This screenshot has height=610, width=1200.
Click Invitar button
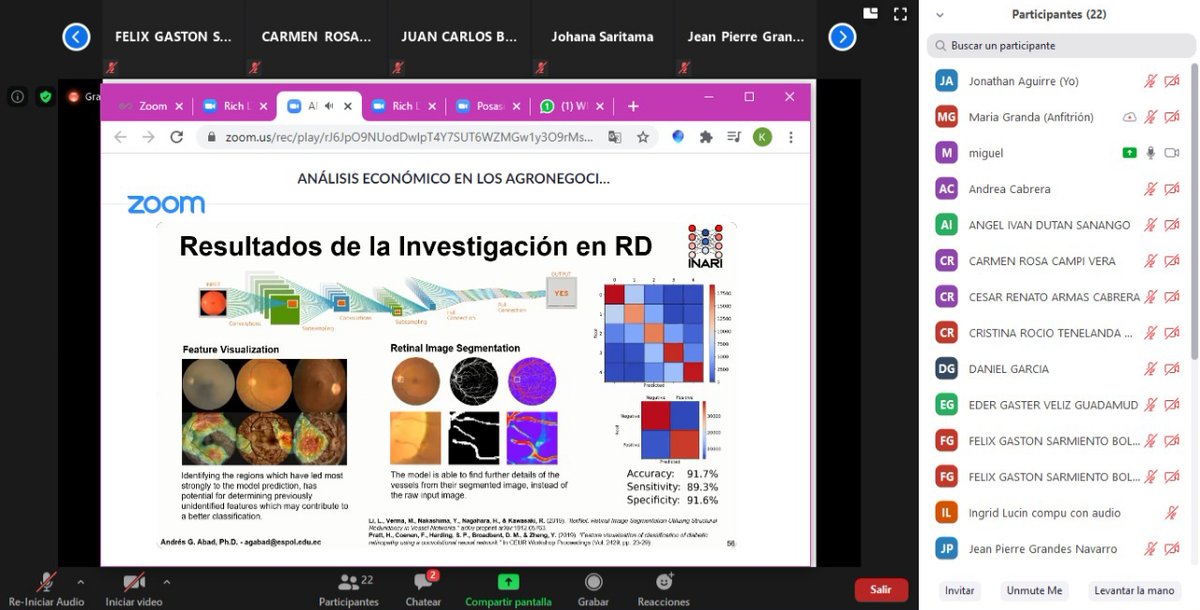point(960,590)
